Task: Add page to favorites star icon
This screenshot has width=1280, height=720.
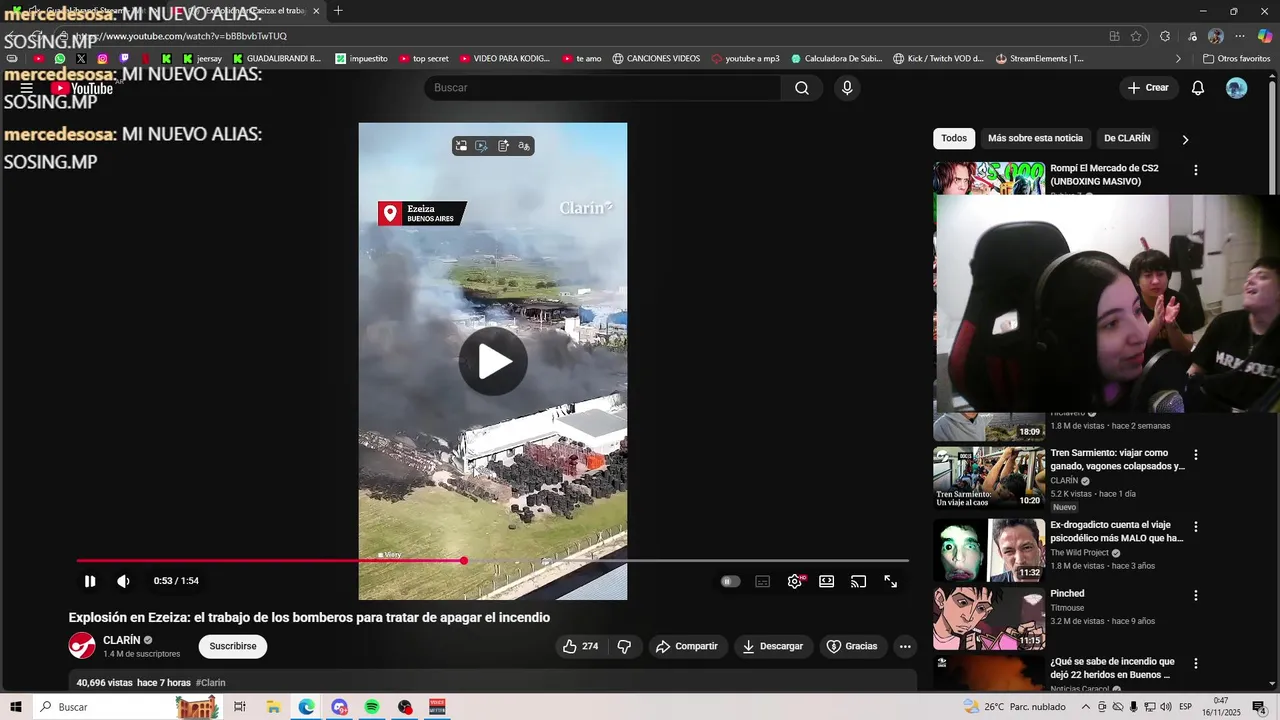Action: point(1136,36)
